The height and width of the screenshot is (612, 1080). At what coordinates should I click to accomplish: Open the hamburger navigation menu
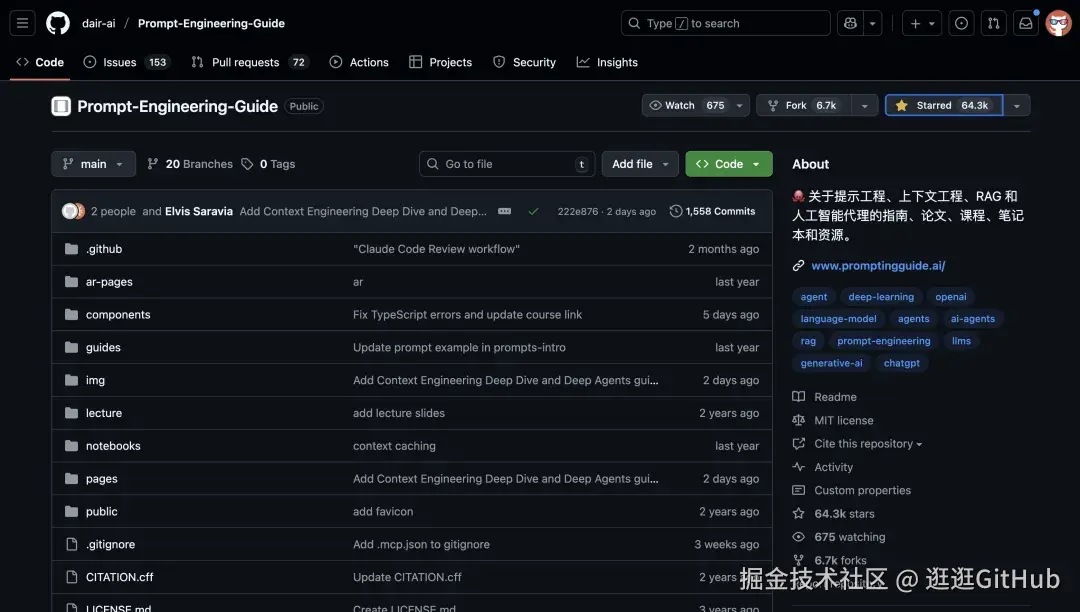[23, 23]
